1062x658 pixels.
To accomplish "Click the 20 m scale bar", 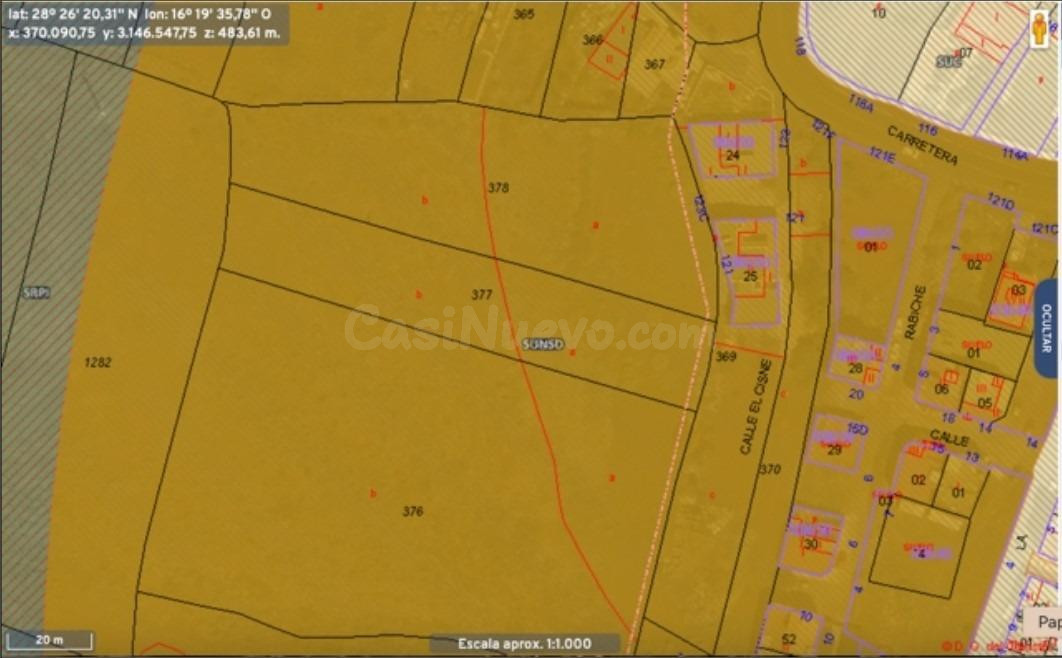I will tap(49, 640).
